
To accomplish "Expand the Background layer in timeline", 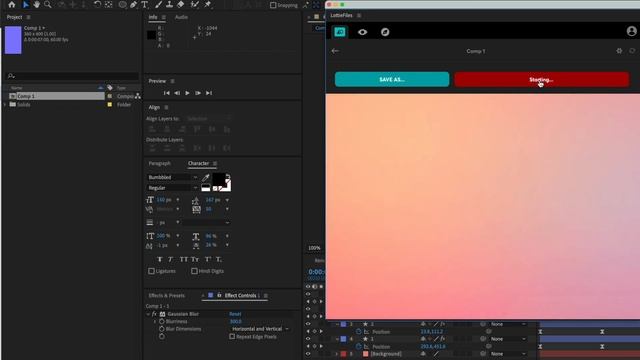I will tap(337, 354).
